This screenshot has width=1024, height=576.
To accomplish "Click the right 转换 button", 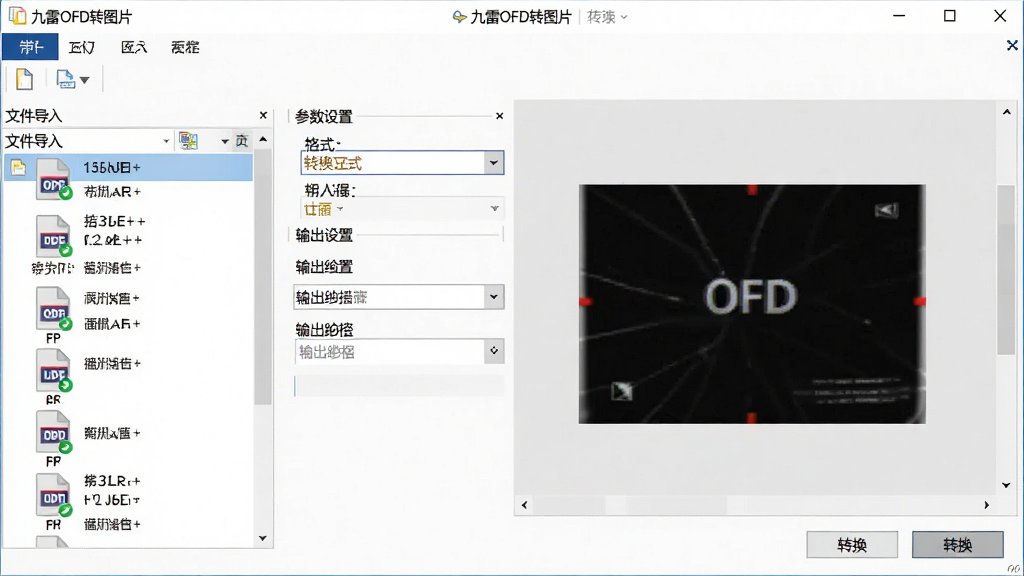I will click(x=957, y=545).
